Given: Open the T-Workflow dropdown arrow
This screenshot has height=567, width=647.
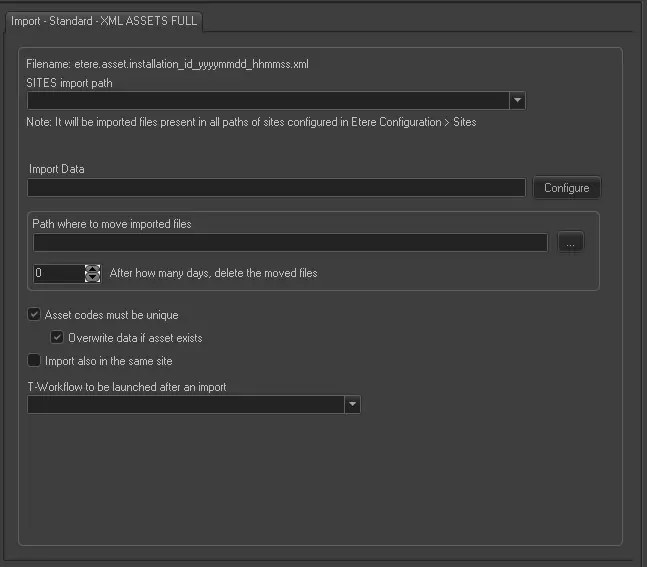Looking at the screenshot, I should pos(352,405).
